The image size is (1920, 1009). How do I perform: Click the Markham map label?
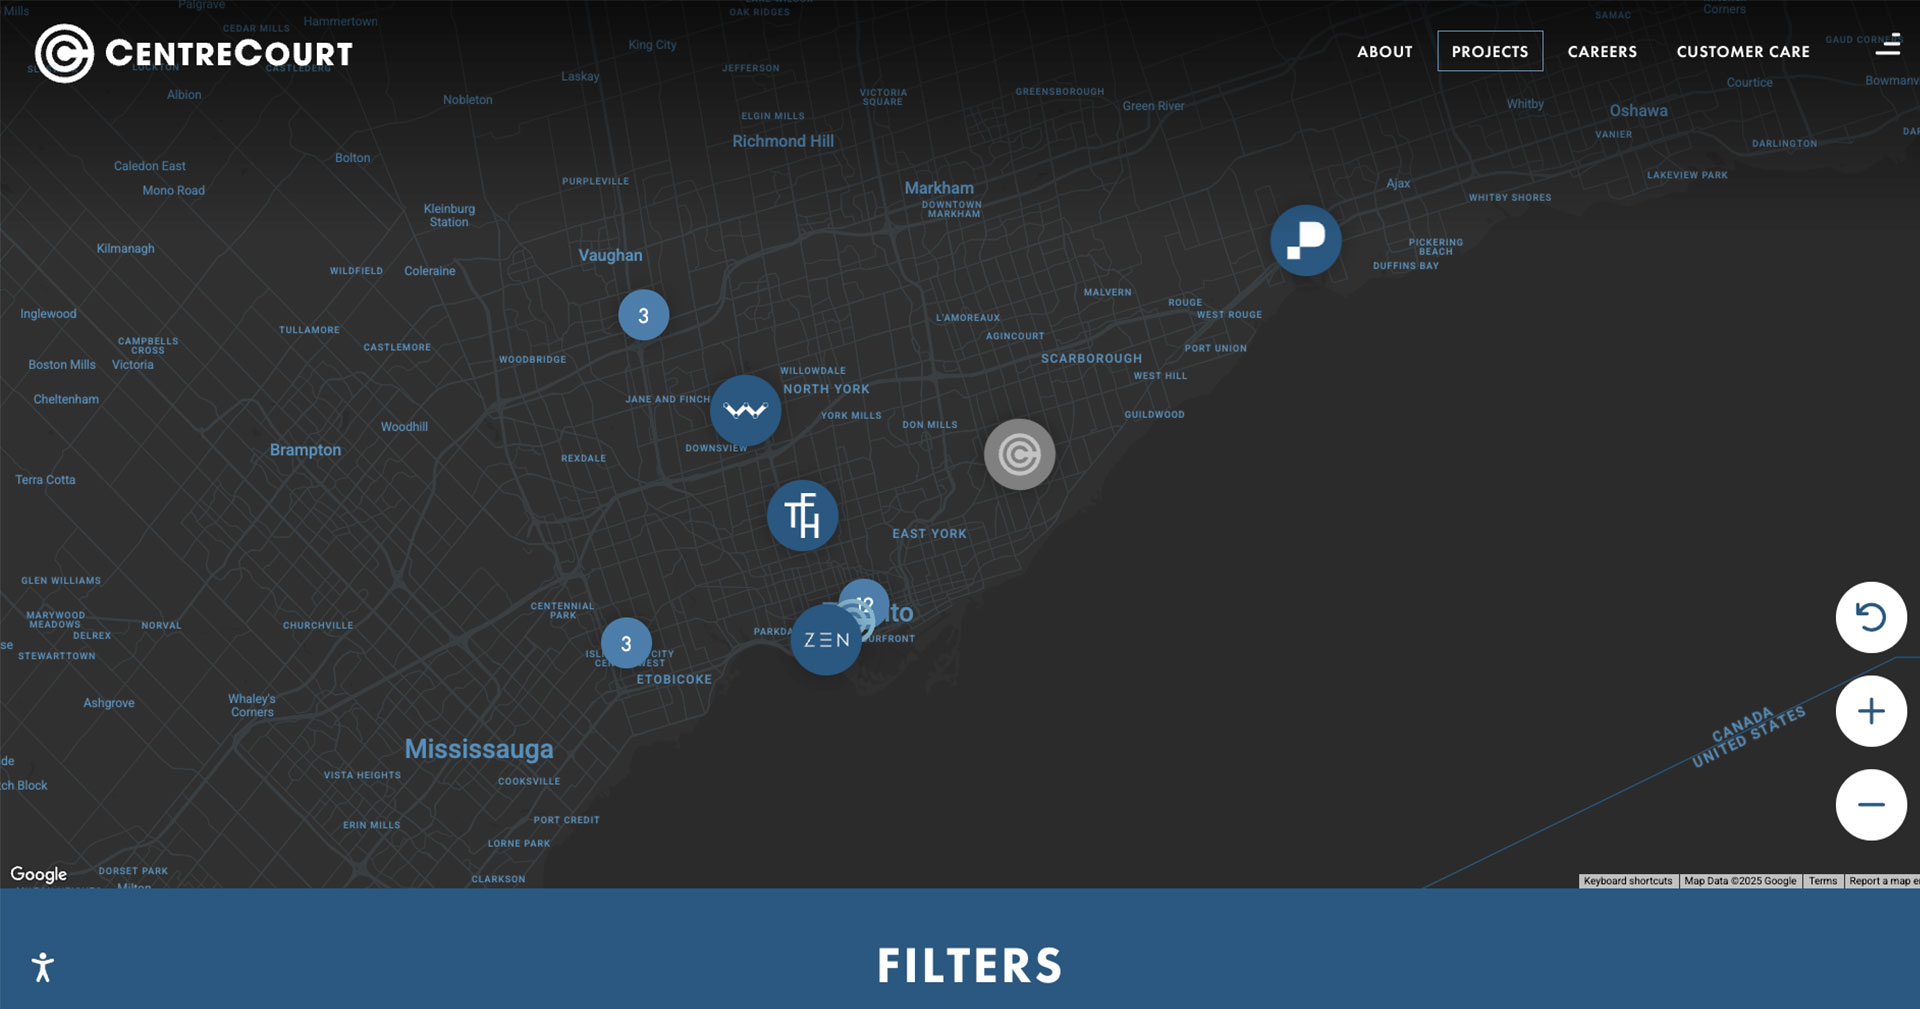(939, 188)
